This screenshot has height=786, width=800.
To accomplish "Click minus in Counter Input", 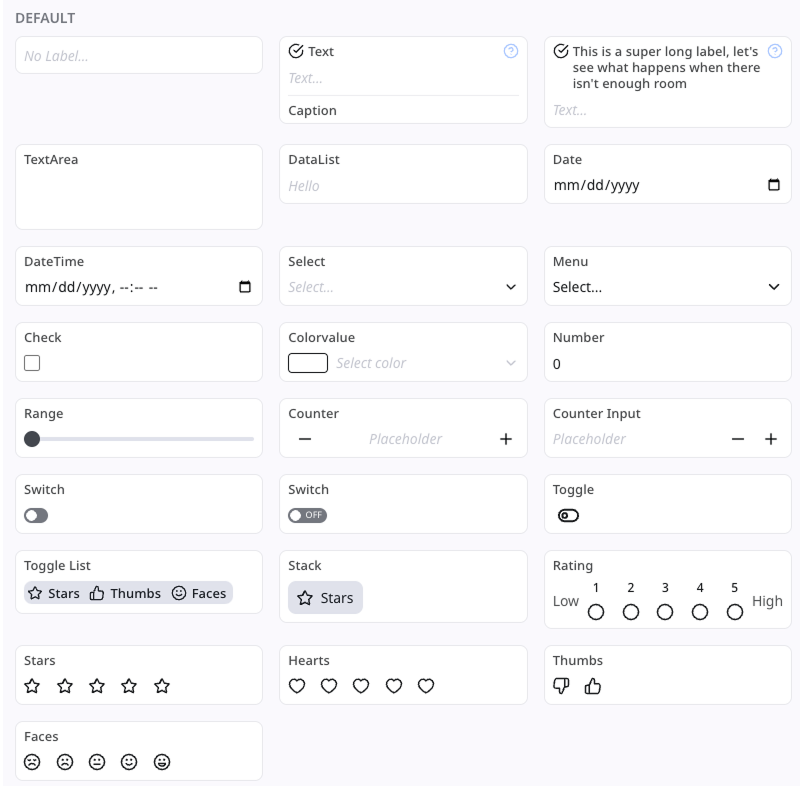I will pyautogui.click(x=738, y=439).
